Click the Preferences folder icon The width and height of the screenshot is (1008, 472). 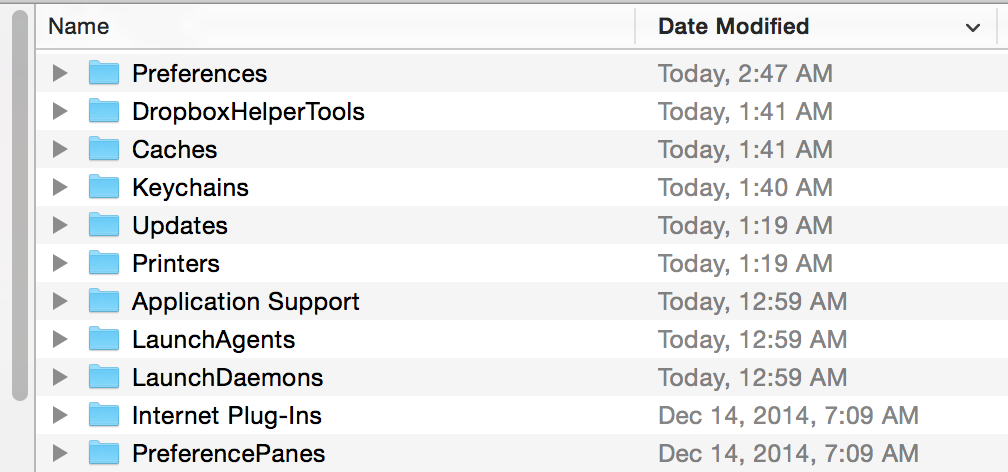click(x=104, y=73)
